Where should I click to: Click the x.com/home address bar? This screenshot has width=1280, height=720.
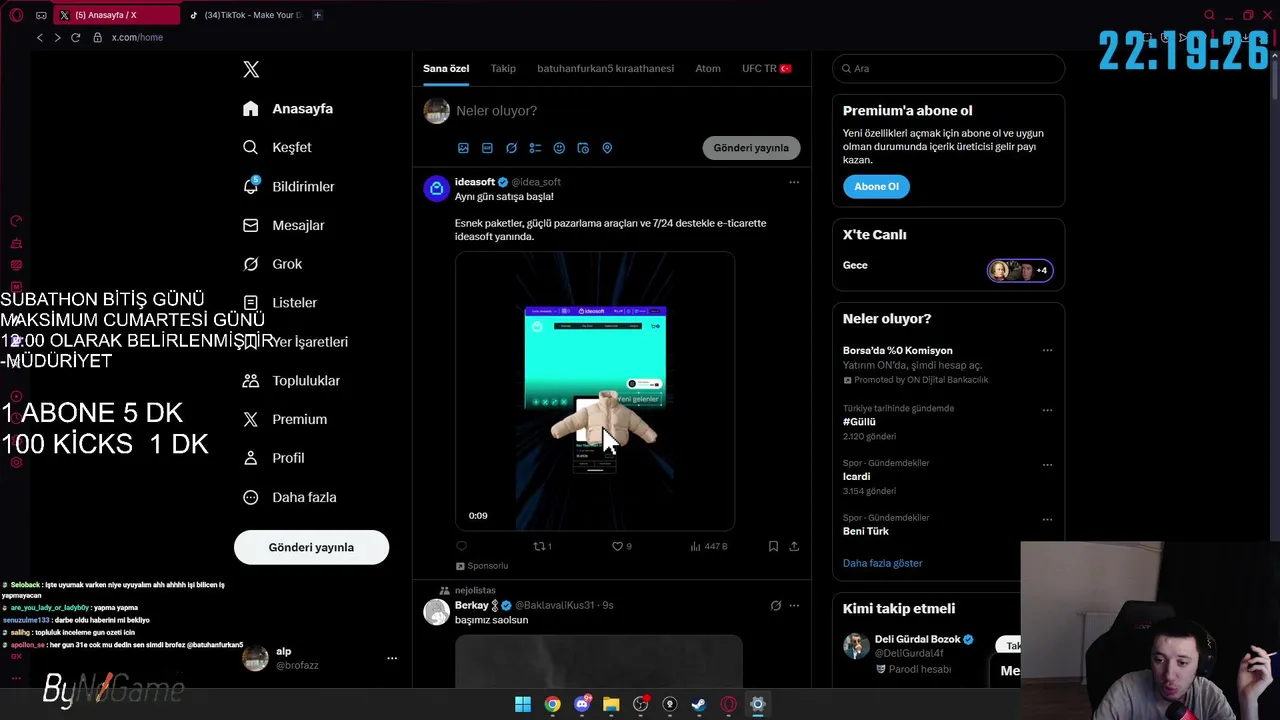(x=137, y=37)
